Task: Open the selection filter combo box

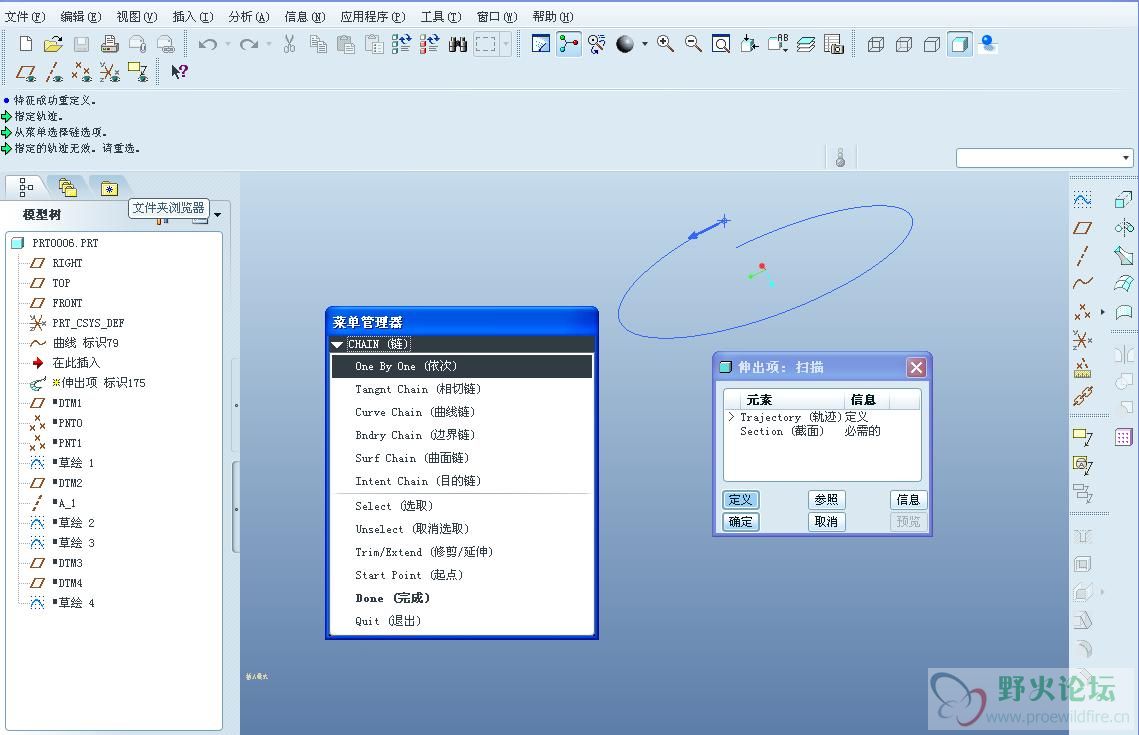Action: tap(1045, 158)
